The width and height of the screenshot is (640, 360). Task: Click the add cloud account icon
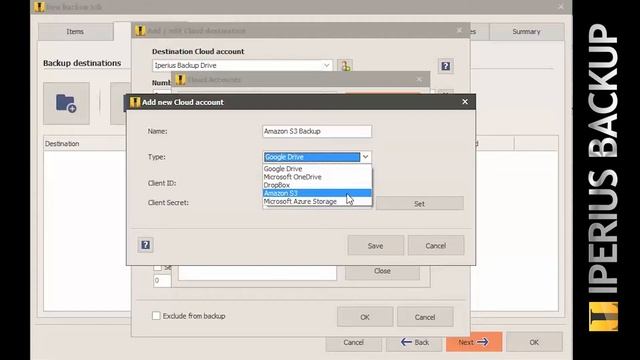pyautogui.click(x=345, y=66)
